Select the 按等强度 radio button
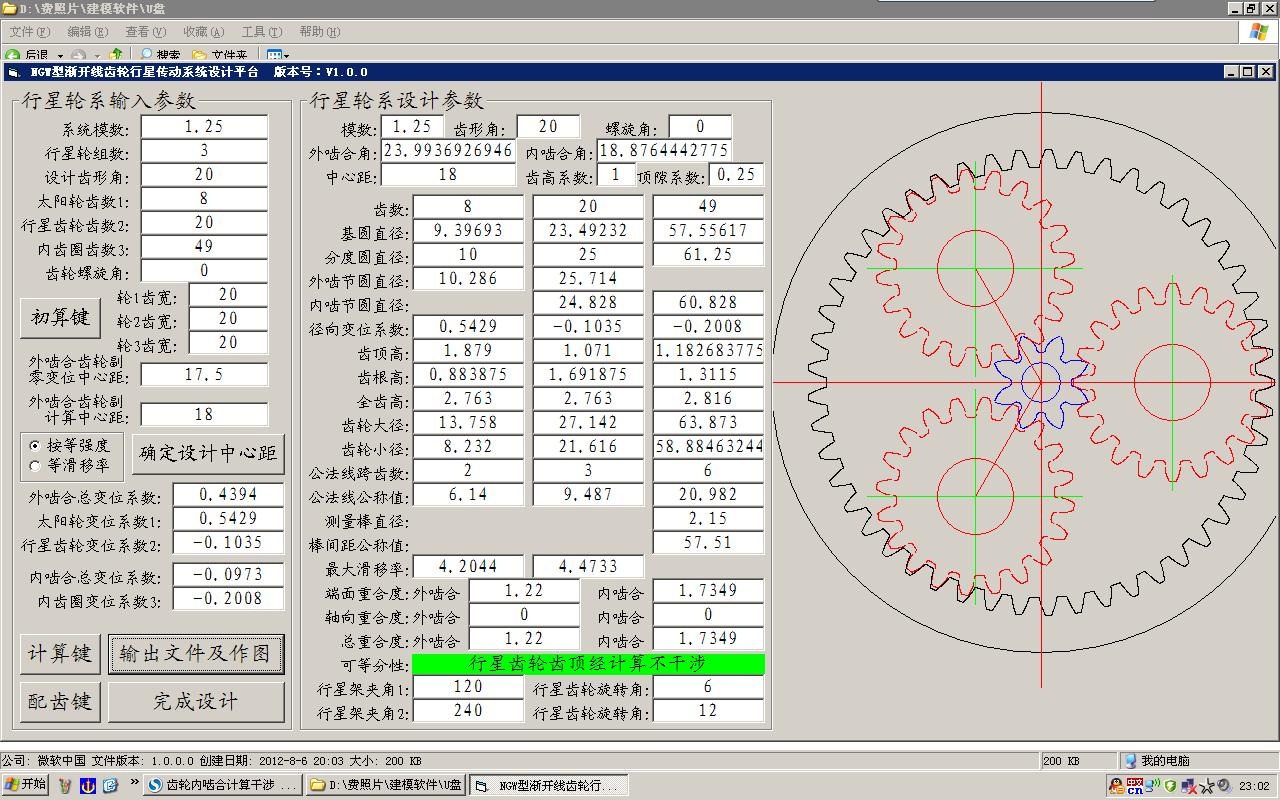The height and width of the screenshot is (800, 1280). [x=36, y=445]
